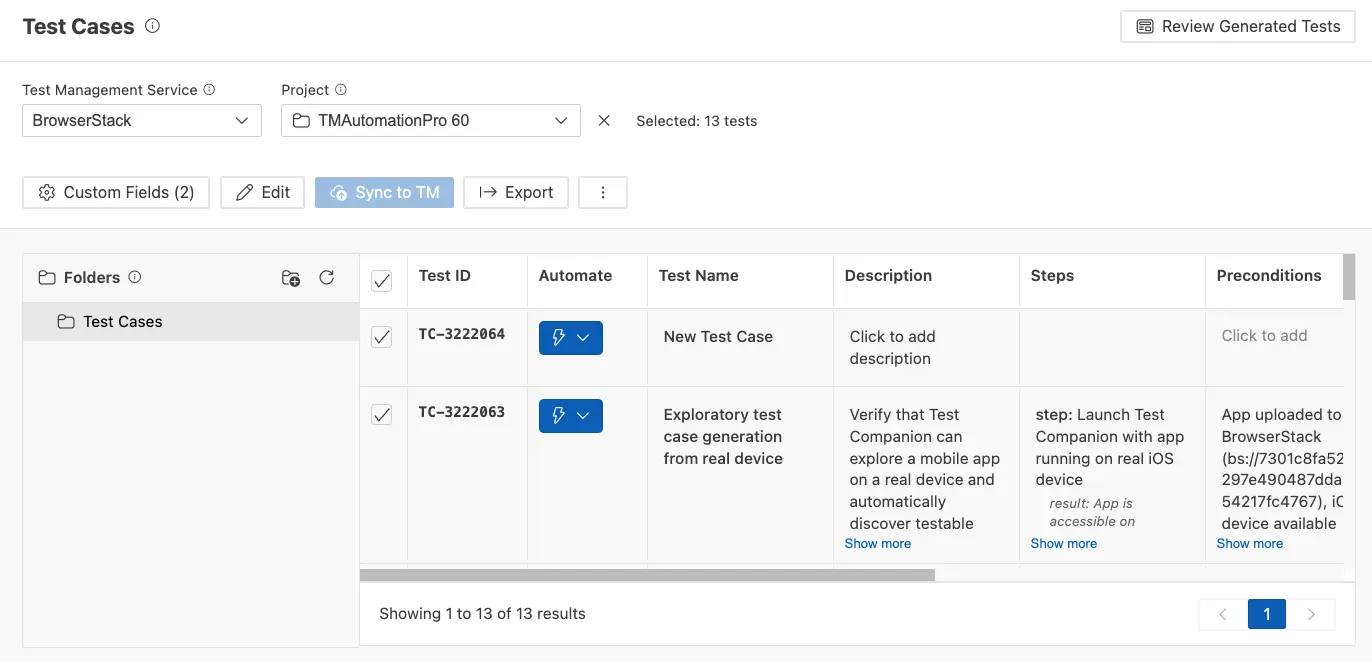
Task: Select the Edit pencil icon
Action: click(x=243, y=192)
